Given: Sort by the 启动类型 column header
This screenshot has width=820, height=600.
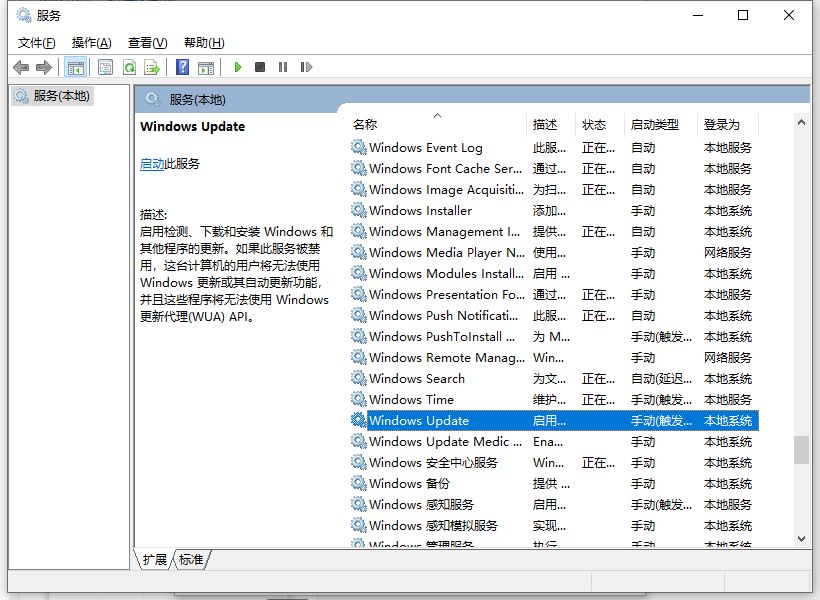Looking at the screenshot, I should coord(655,125).
